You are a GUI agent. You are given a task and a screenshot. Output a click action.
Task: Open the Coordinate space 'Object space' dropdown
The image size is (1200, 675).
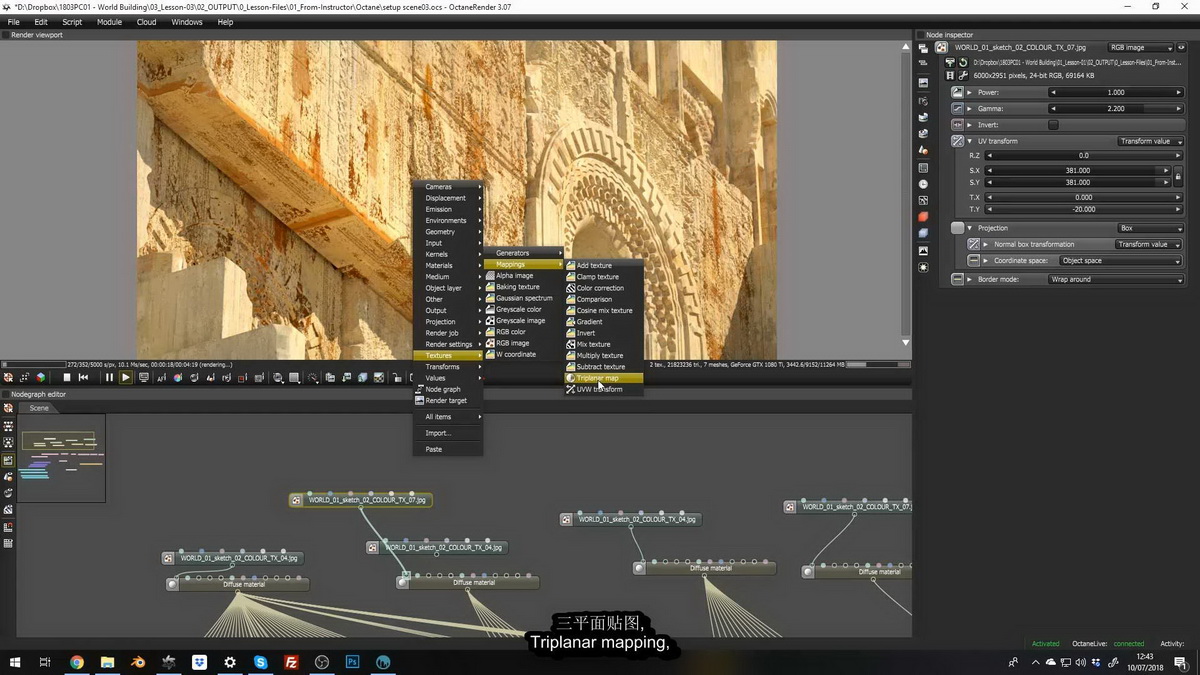tap(1121, 261)
